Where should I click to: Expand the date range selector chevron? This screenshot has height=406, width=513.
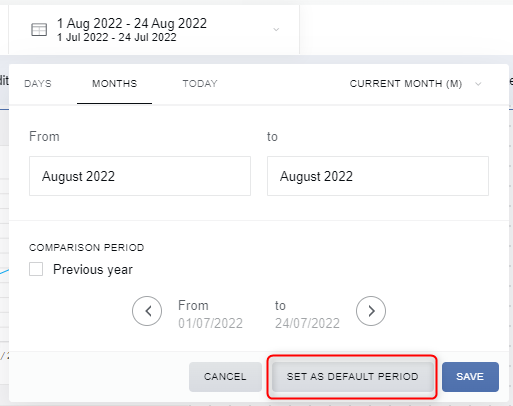pos(276,30)
